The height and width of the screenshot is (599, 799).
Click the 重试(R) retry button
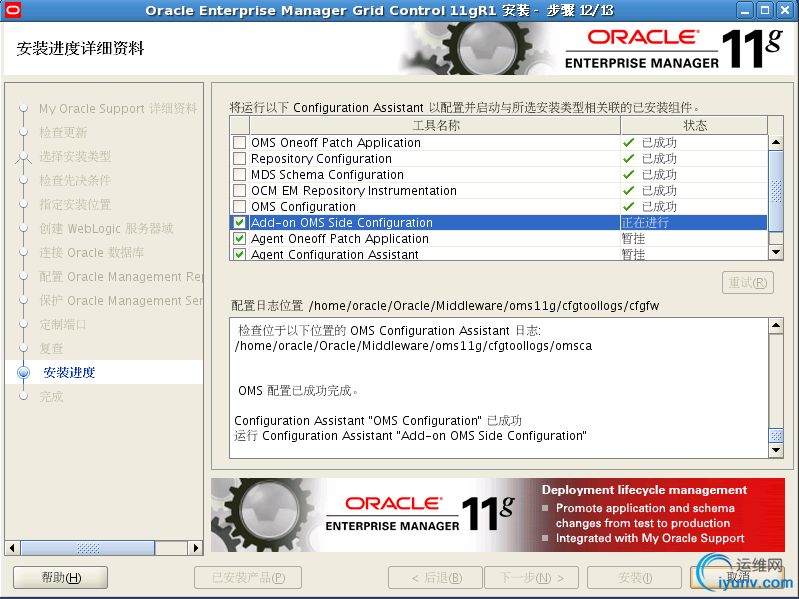click(x=748, y=283)
